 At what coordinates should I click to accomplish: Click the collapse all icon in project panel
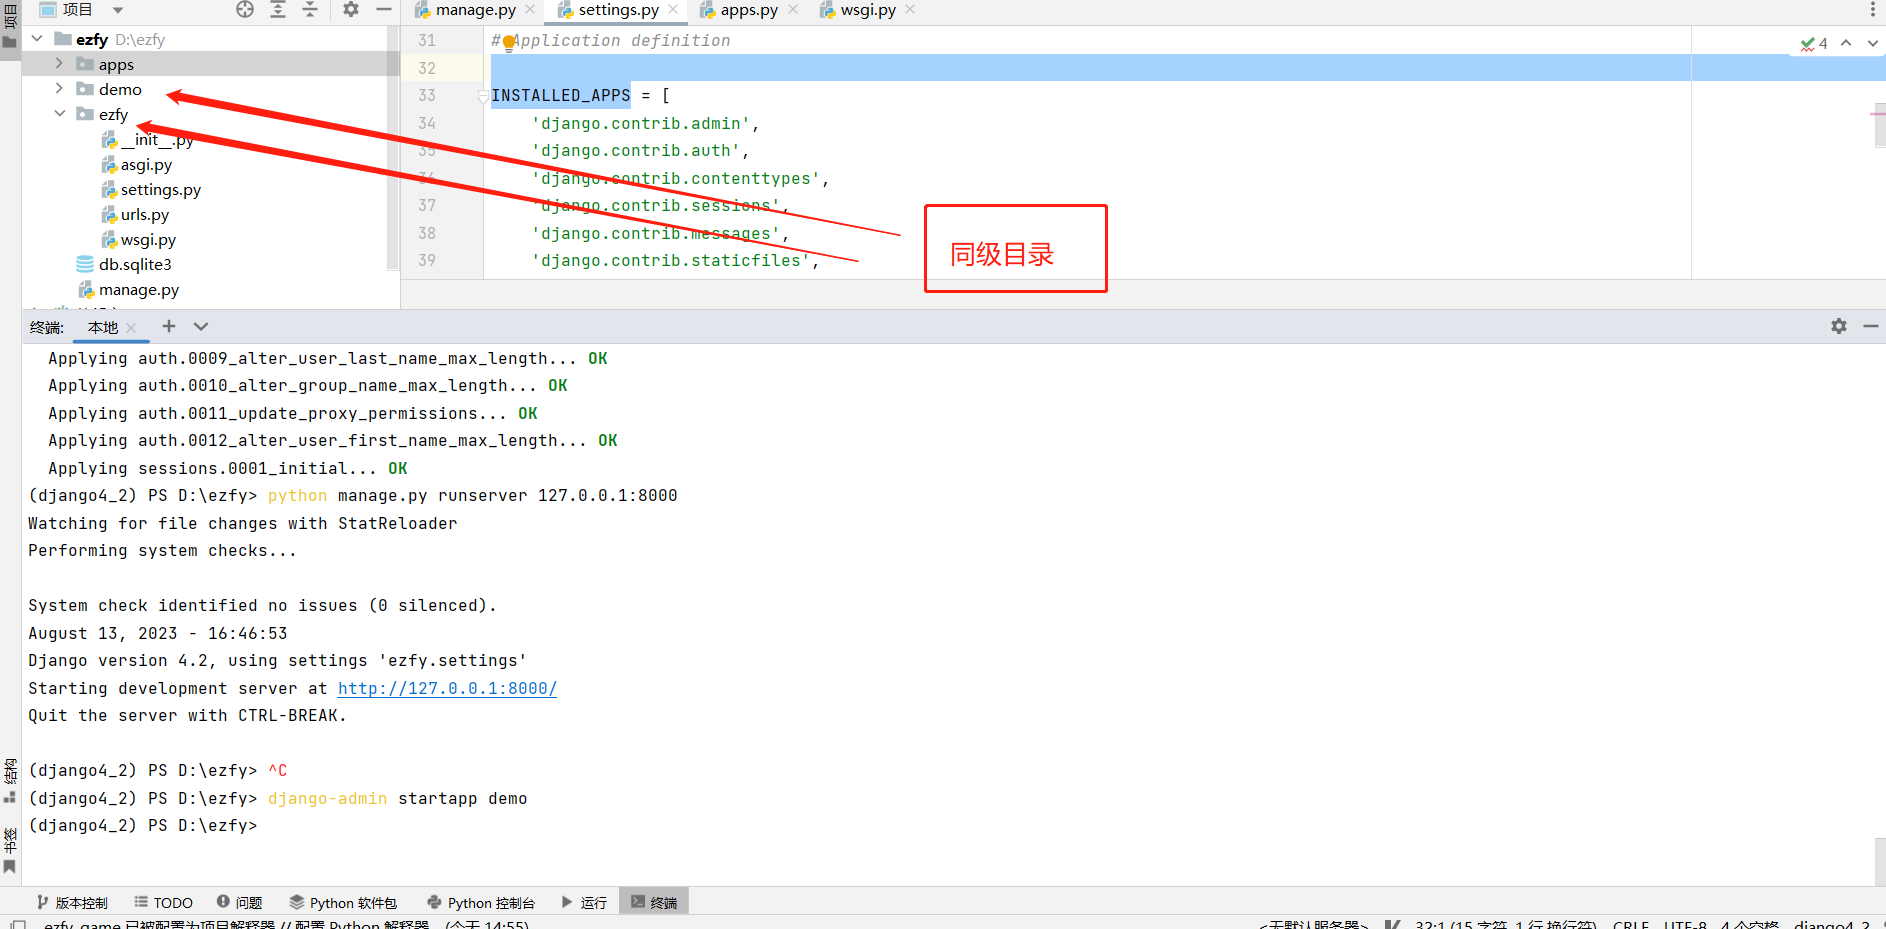click(x=310, y=9)
